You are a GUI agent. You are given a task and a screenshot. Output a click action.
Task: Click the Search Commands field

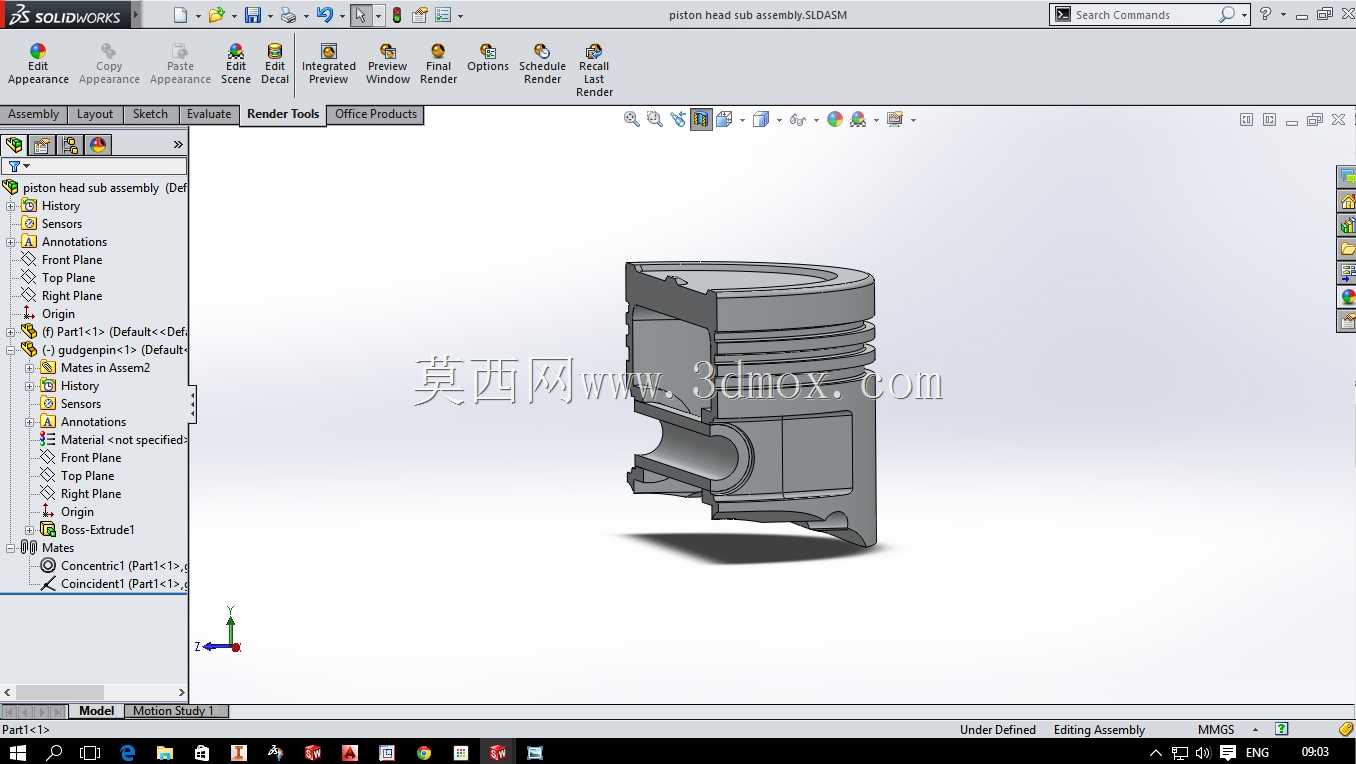coord(1150,15)
